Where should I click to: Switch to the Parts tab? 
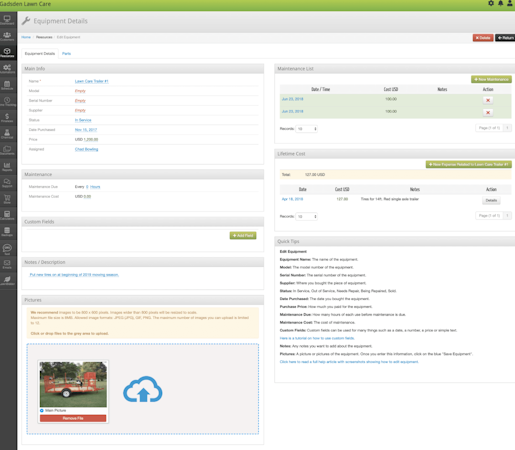point(66,54)
